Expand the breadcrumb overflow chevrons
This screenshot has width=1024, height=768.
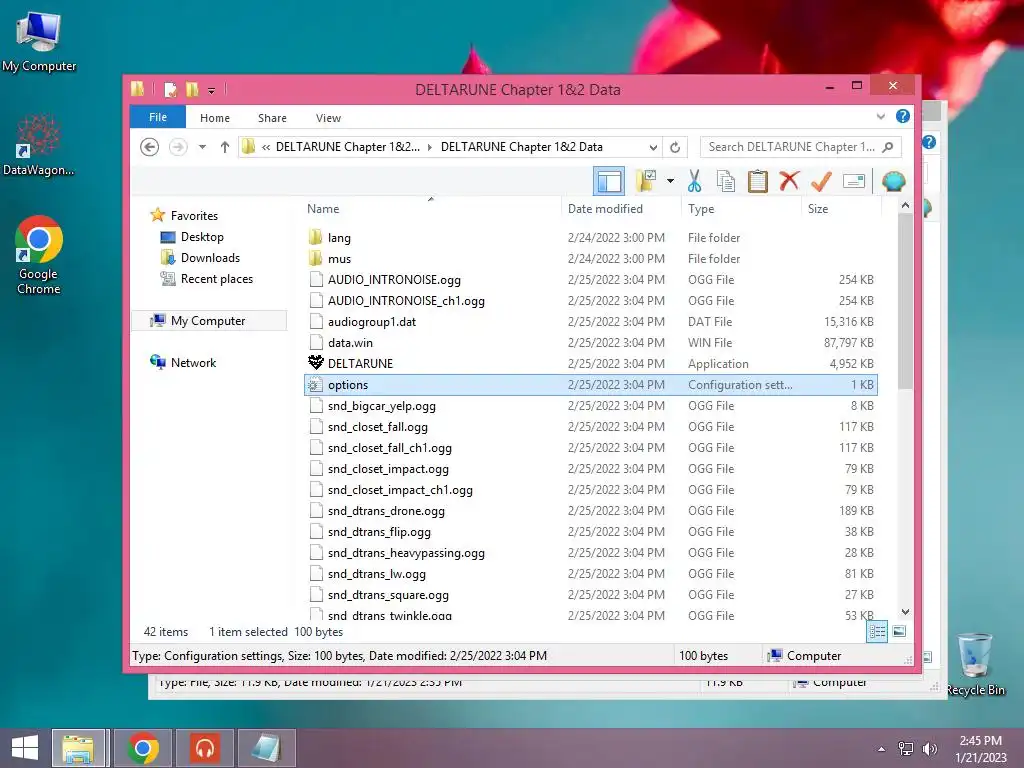(266, 147)
